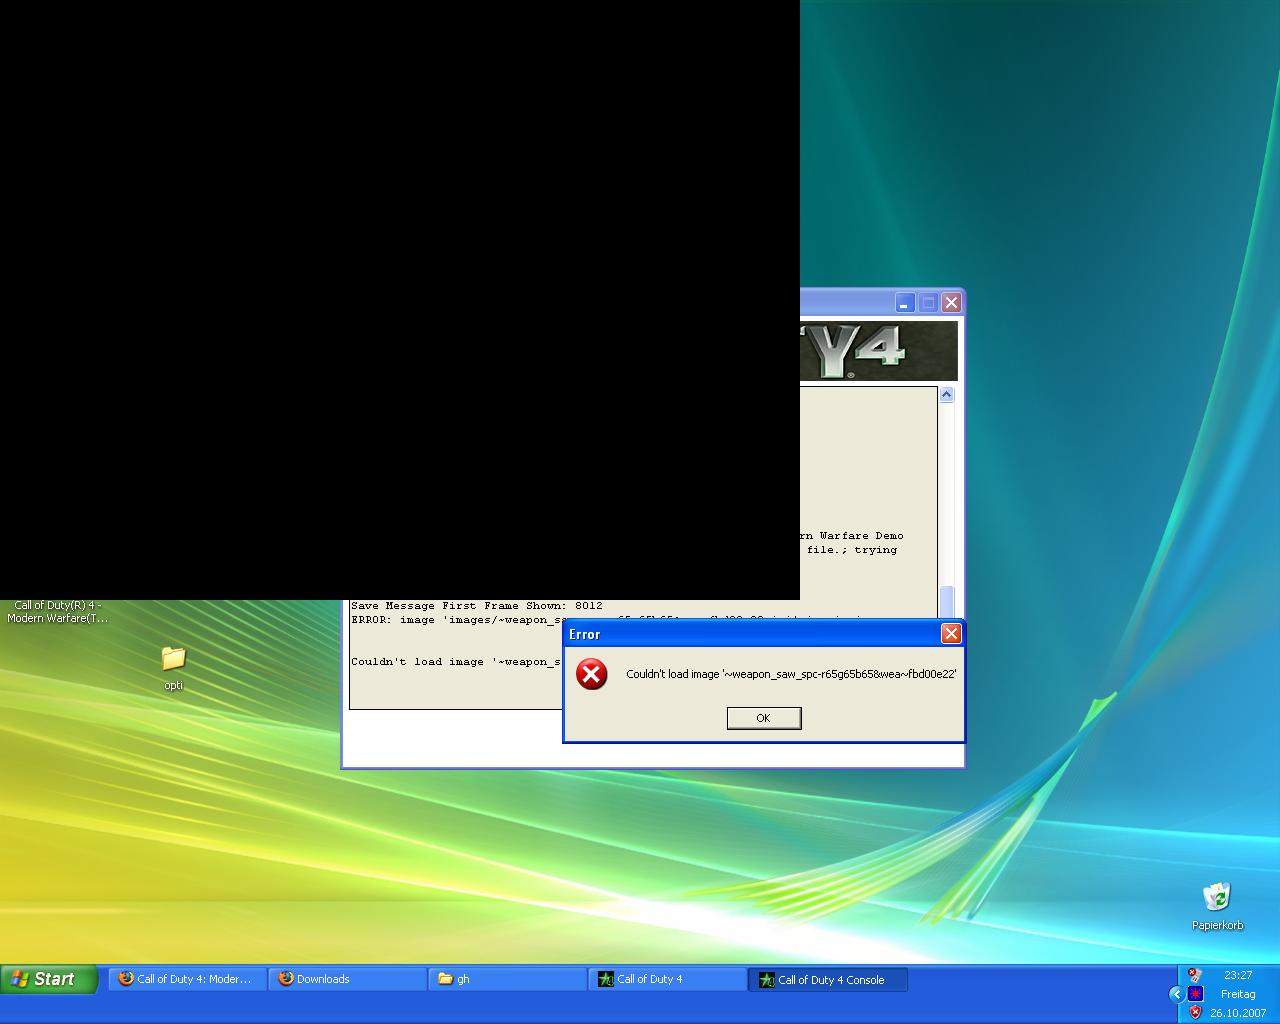Click the "ERROR: image 'images/~weapon_s" console line
This screenshot has height=1024, width=1280.
click(x=458, y=619)
